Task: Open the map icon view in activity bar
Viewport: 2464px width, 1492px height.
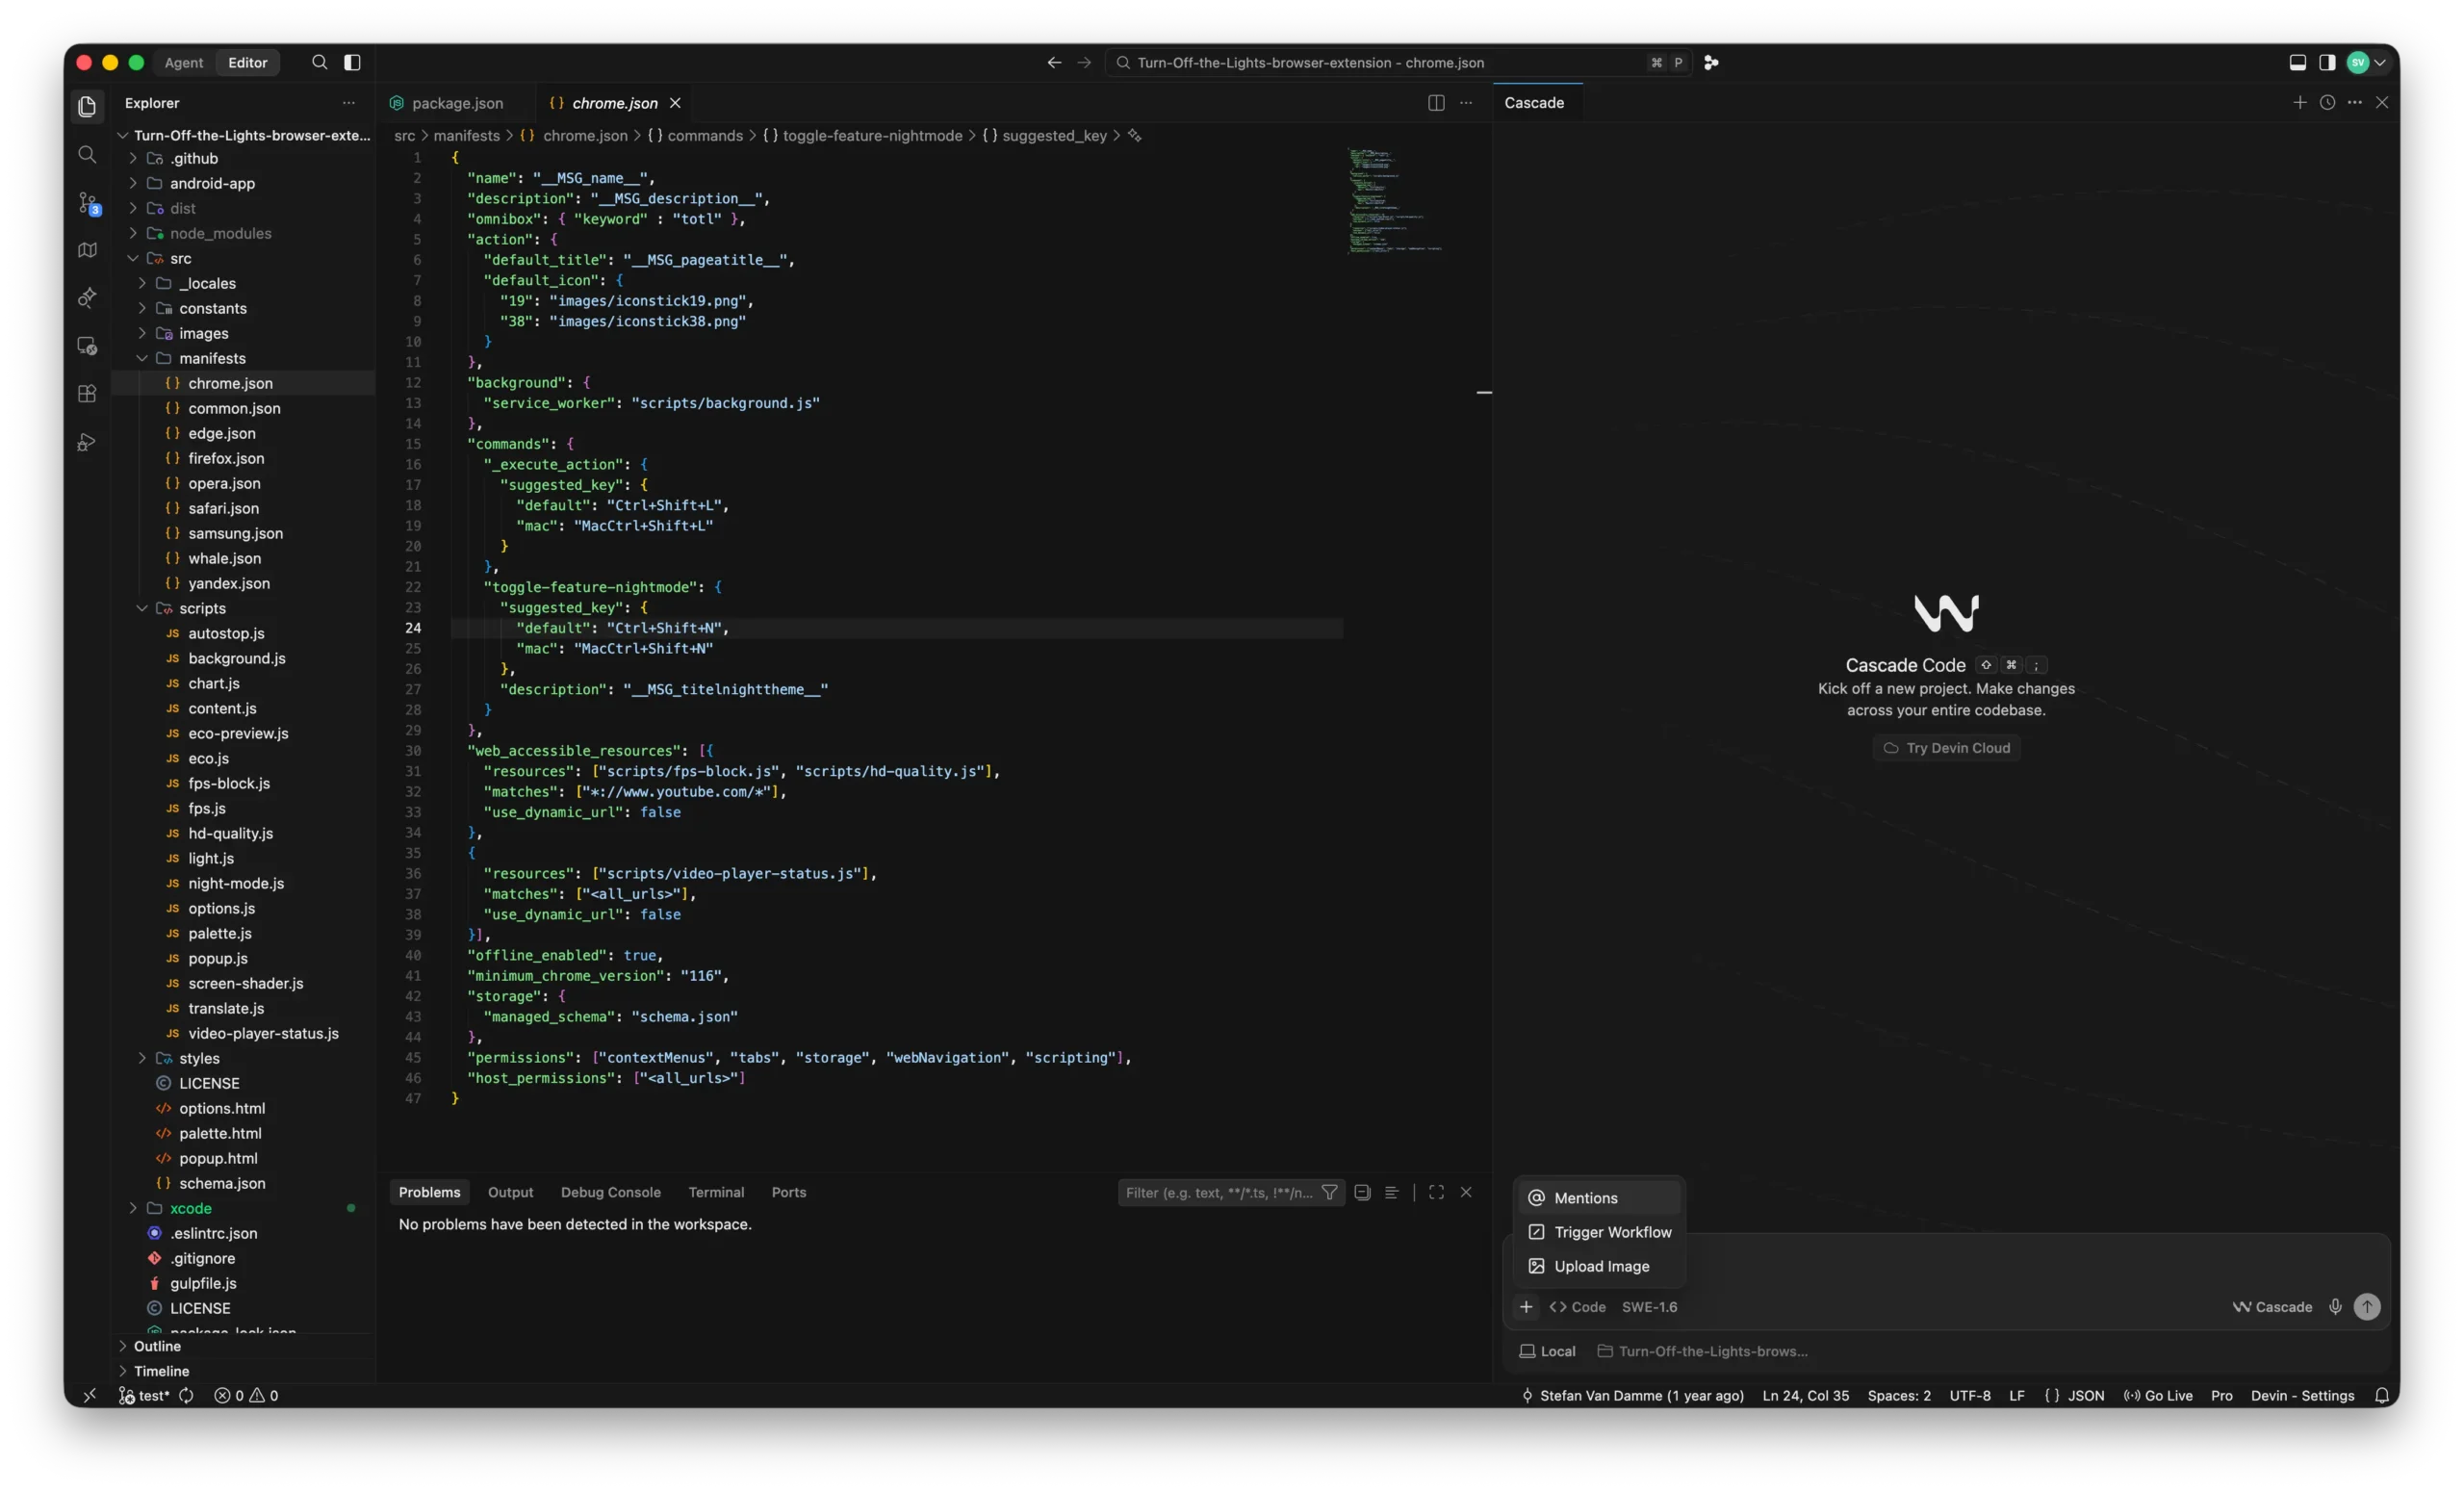Action: coord(87,250)
